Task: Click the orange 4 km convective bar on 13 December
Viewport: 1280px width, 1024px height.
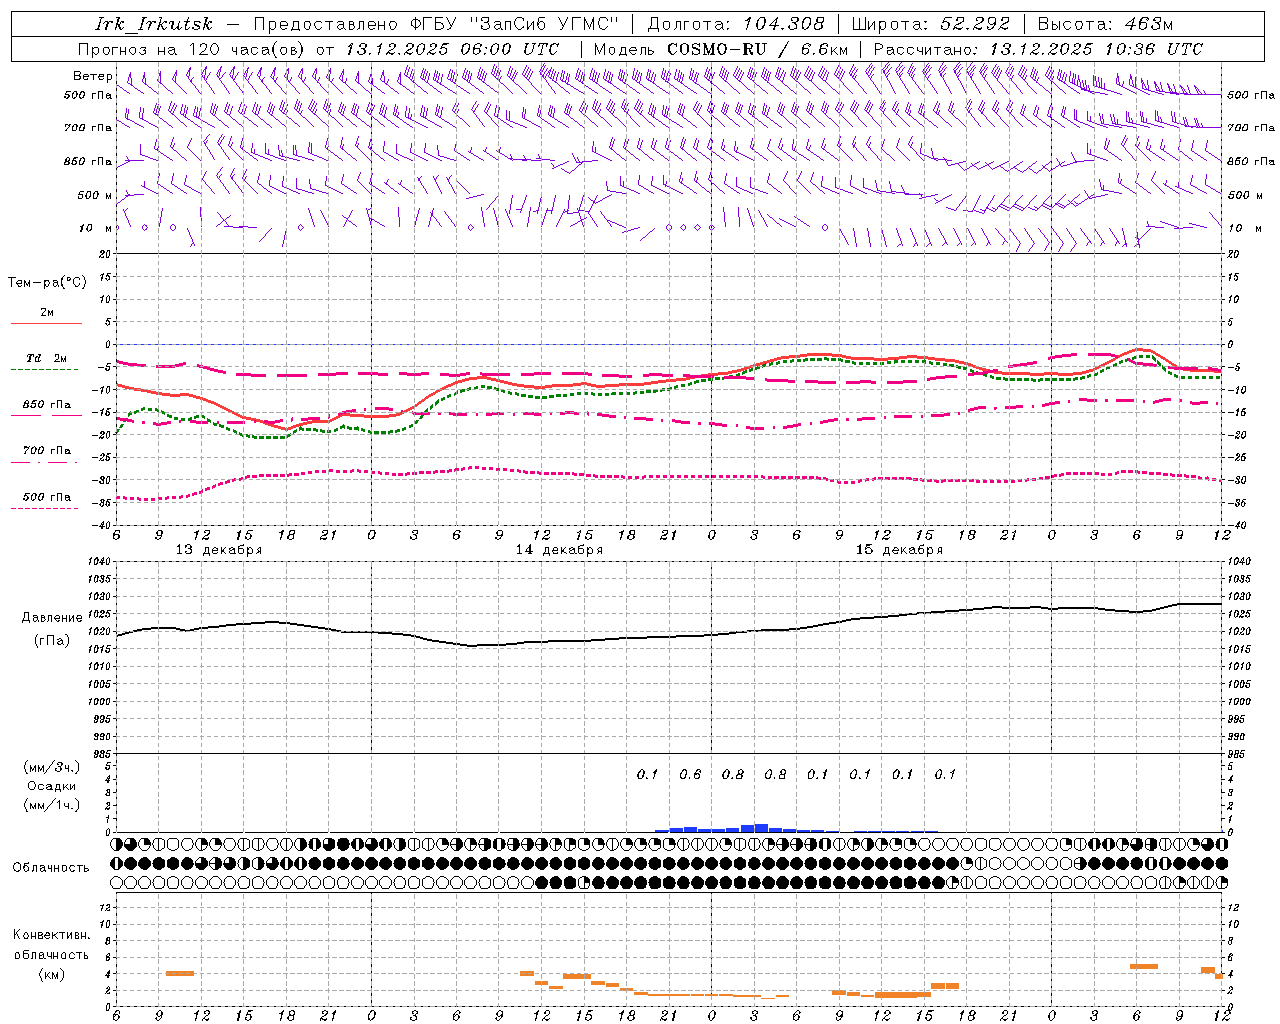Action: 180,973
